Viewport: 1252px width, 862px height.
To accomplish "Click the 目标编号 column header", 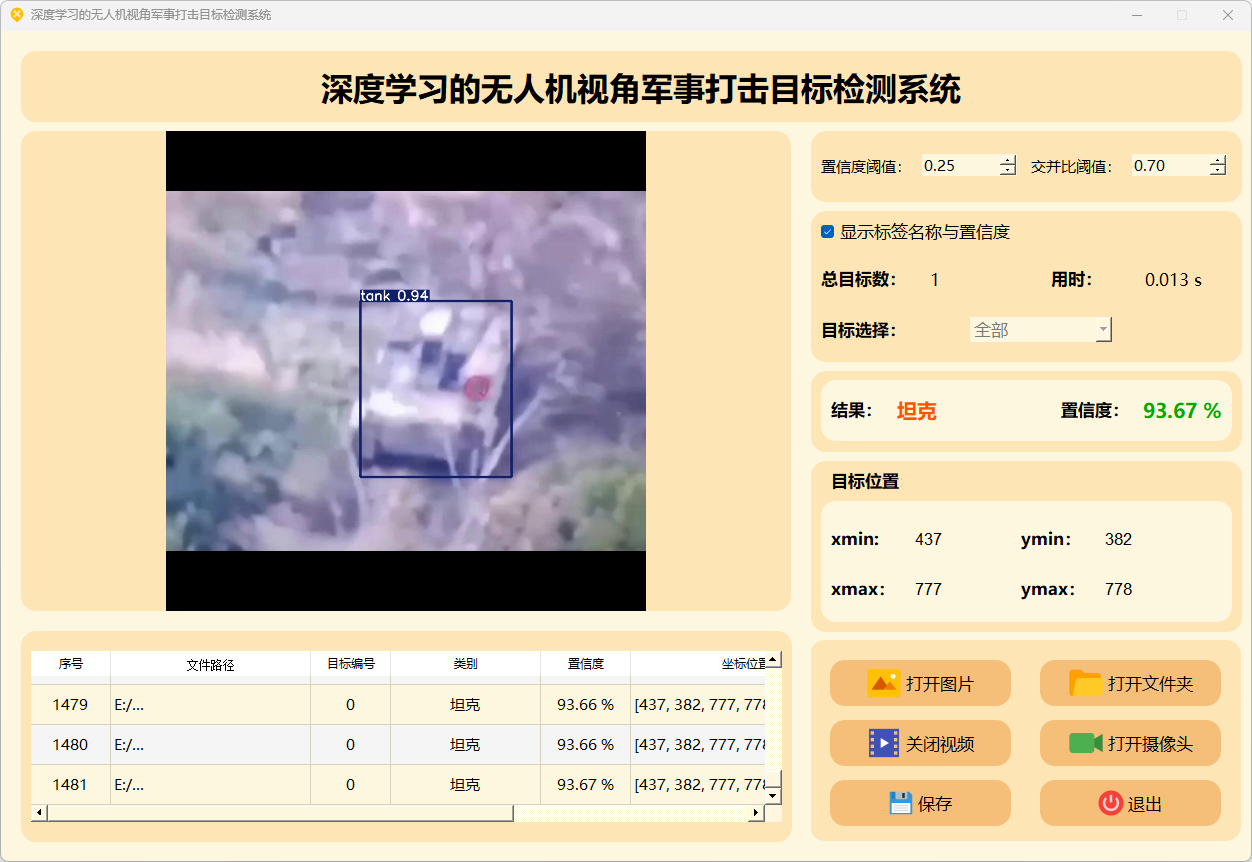I will coord(350,664).
